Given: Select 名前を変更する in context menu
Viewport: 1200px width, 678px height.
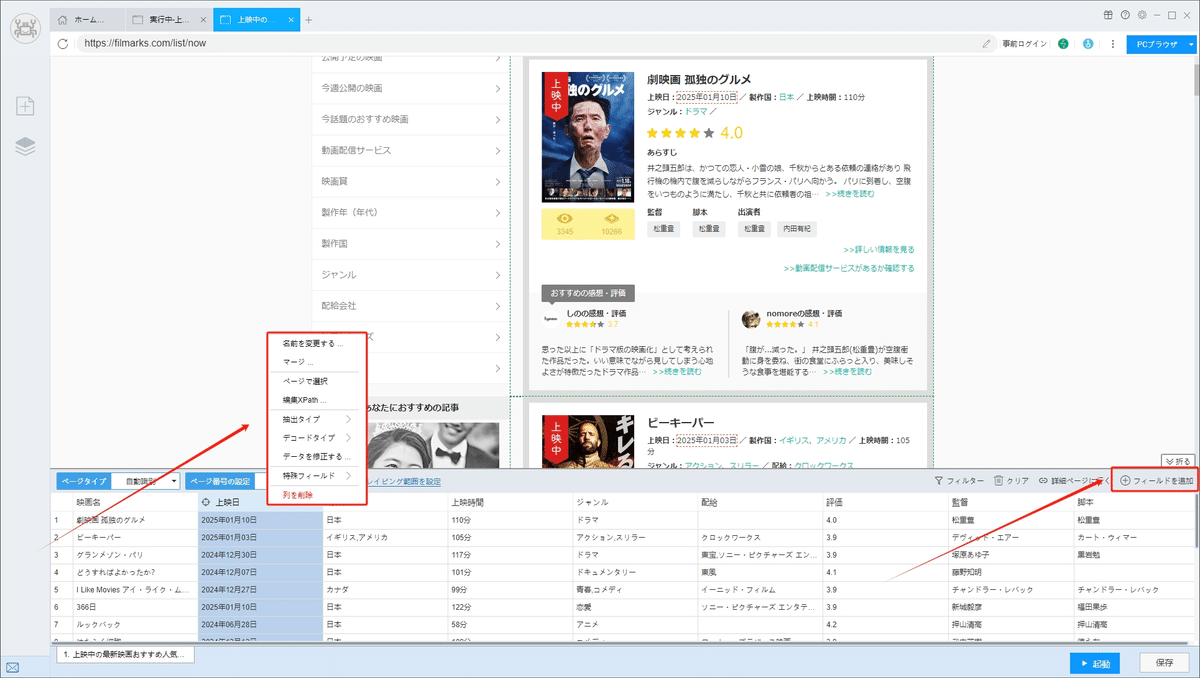Looking at the screenshot, I should (312, 343).
